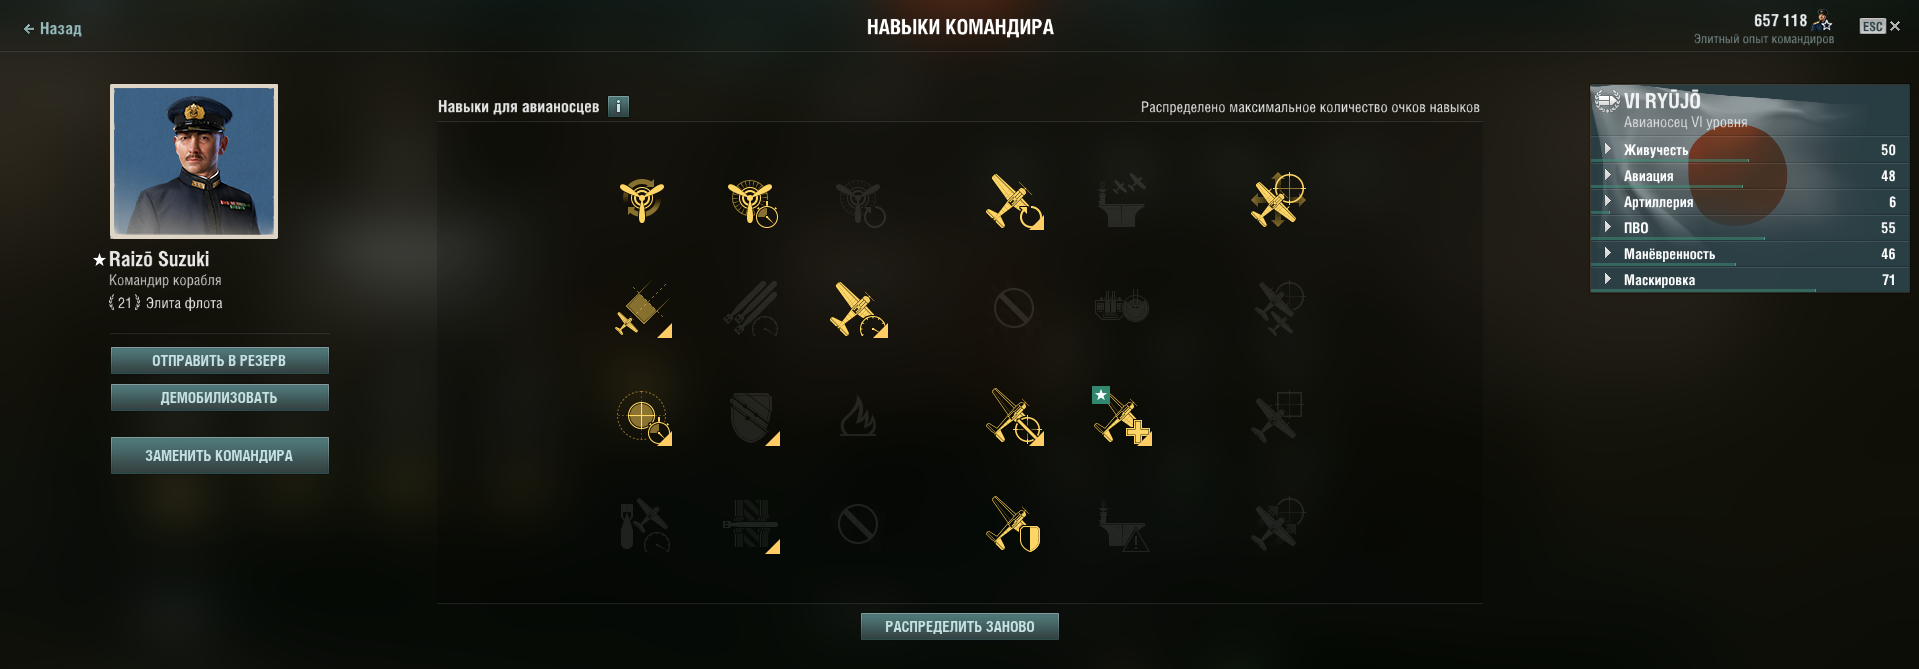Select the targeting circle with timer skill

pos(643,416)
